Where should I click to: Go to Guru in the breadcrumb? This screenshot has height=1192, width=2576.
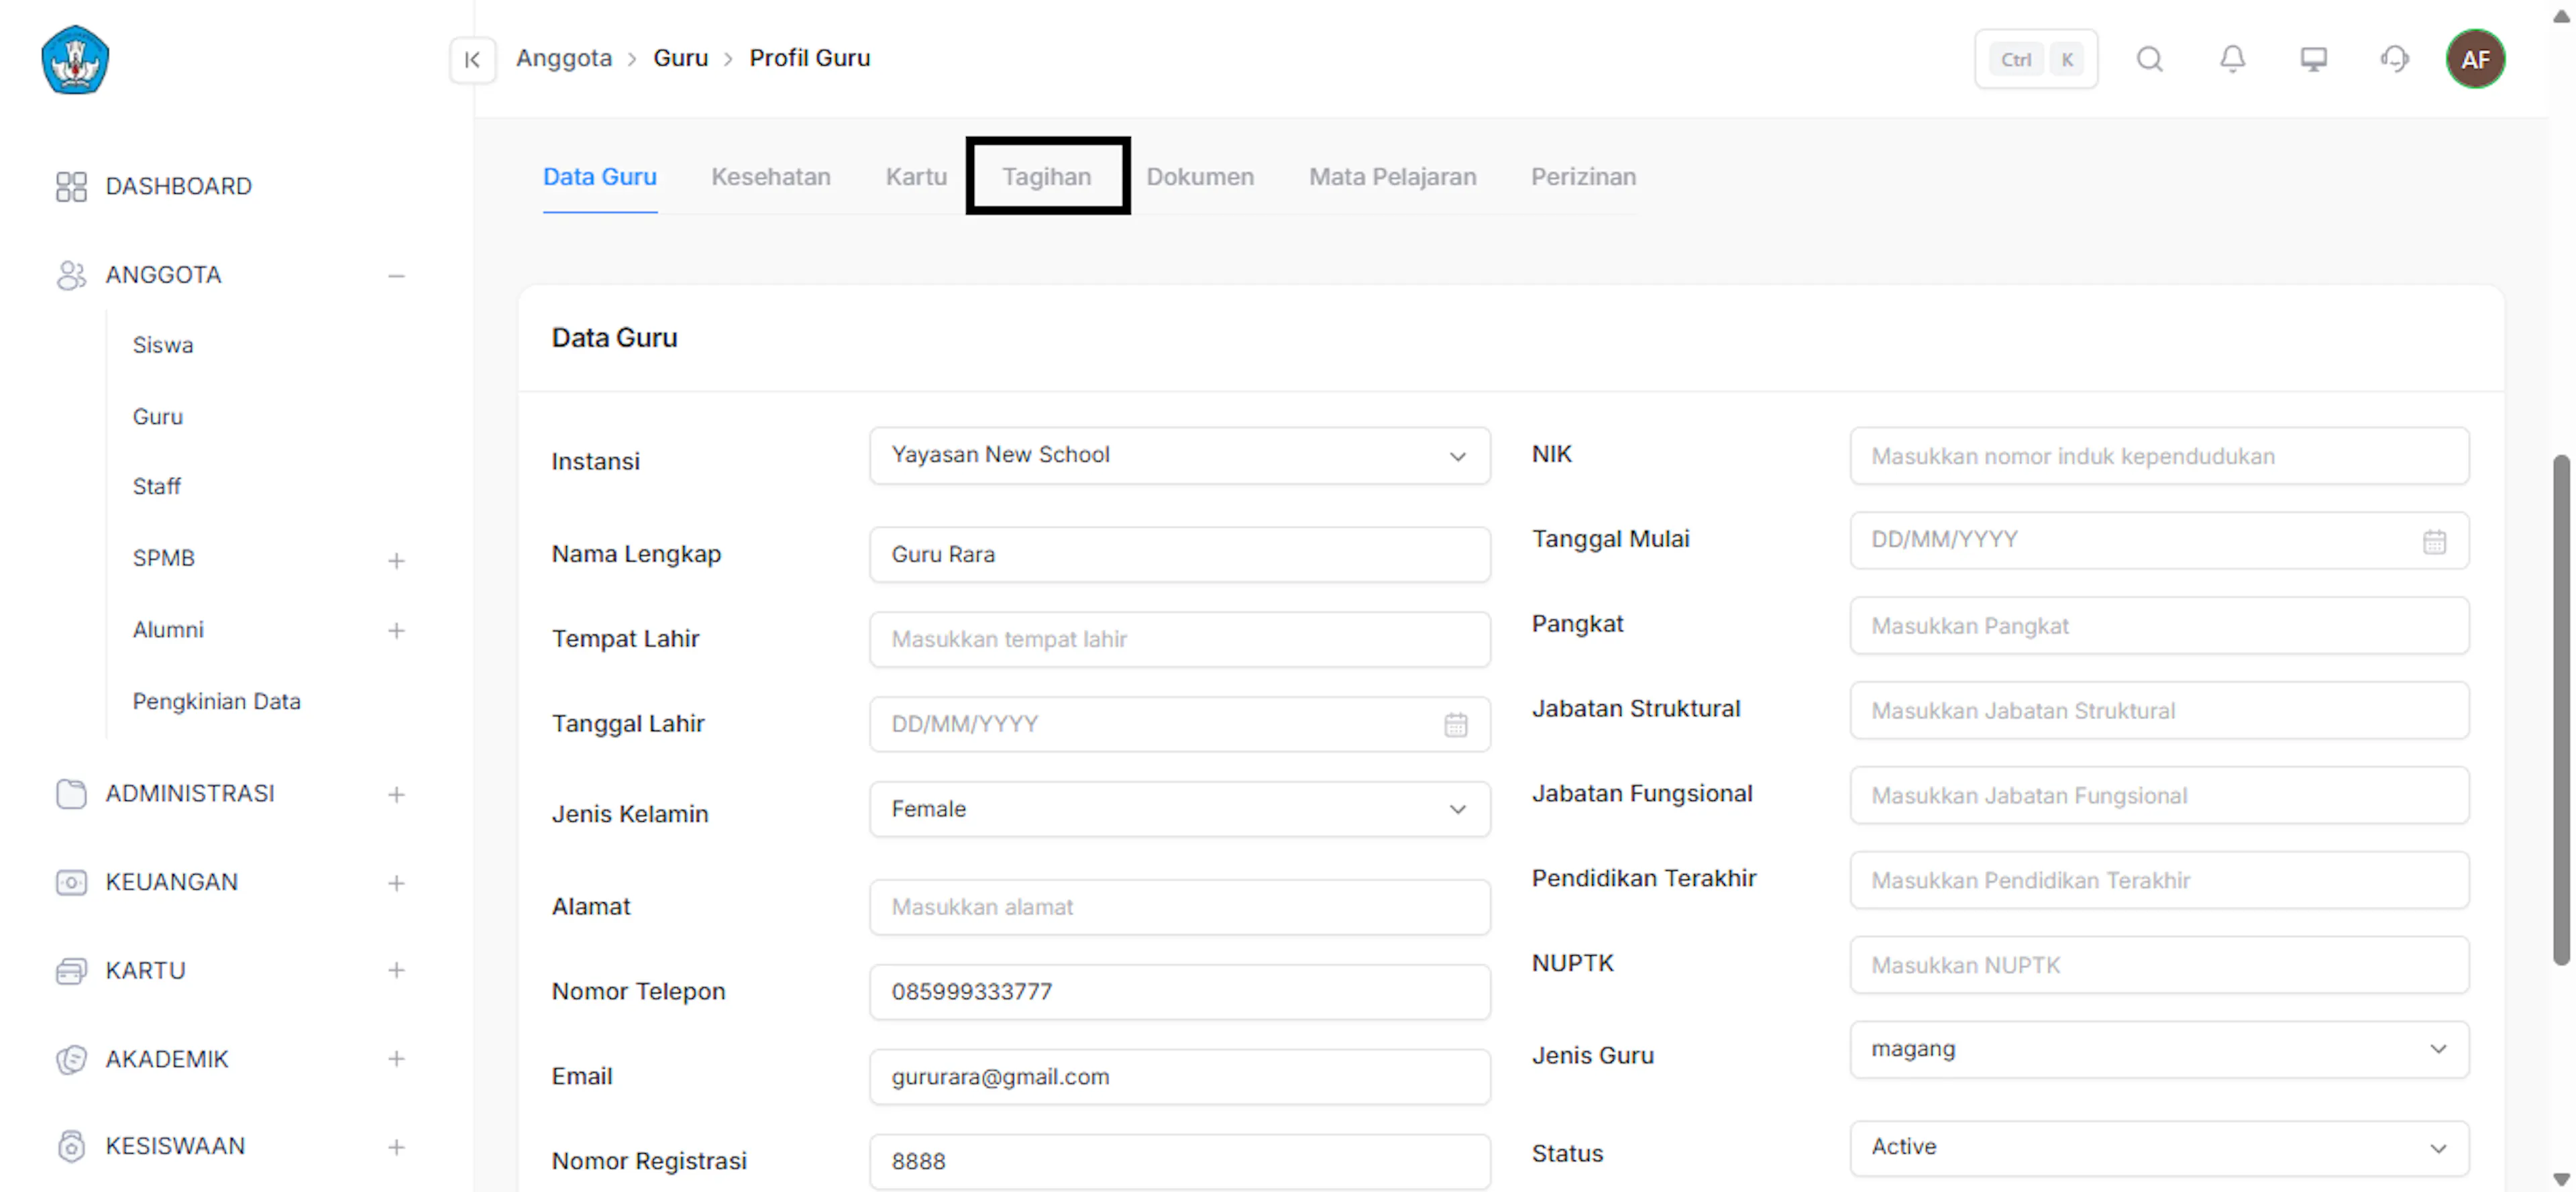[x=680, y=58]
